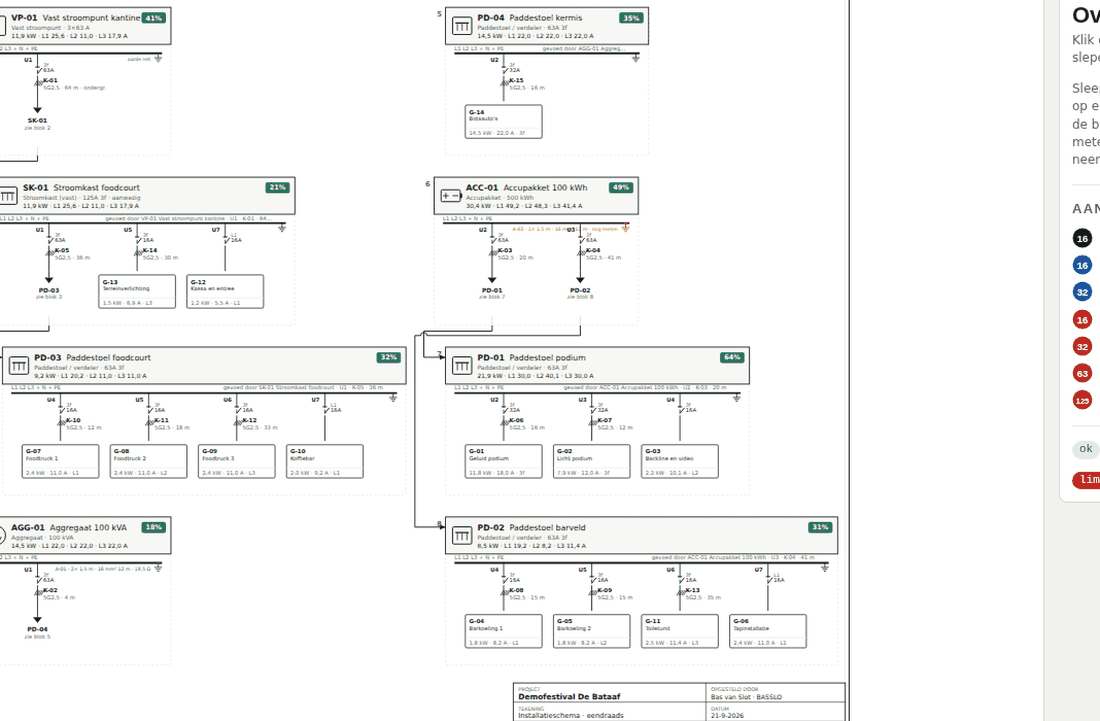
Task: Click the orange earth warning symbol on ACC-01
Action: pyautogui.click(x=625, y=228)
